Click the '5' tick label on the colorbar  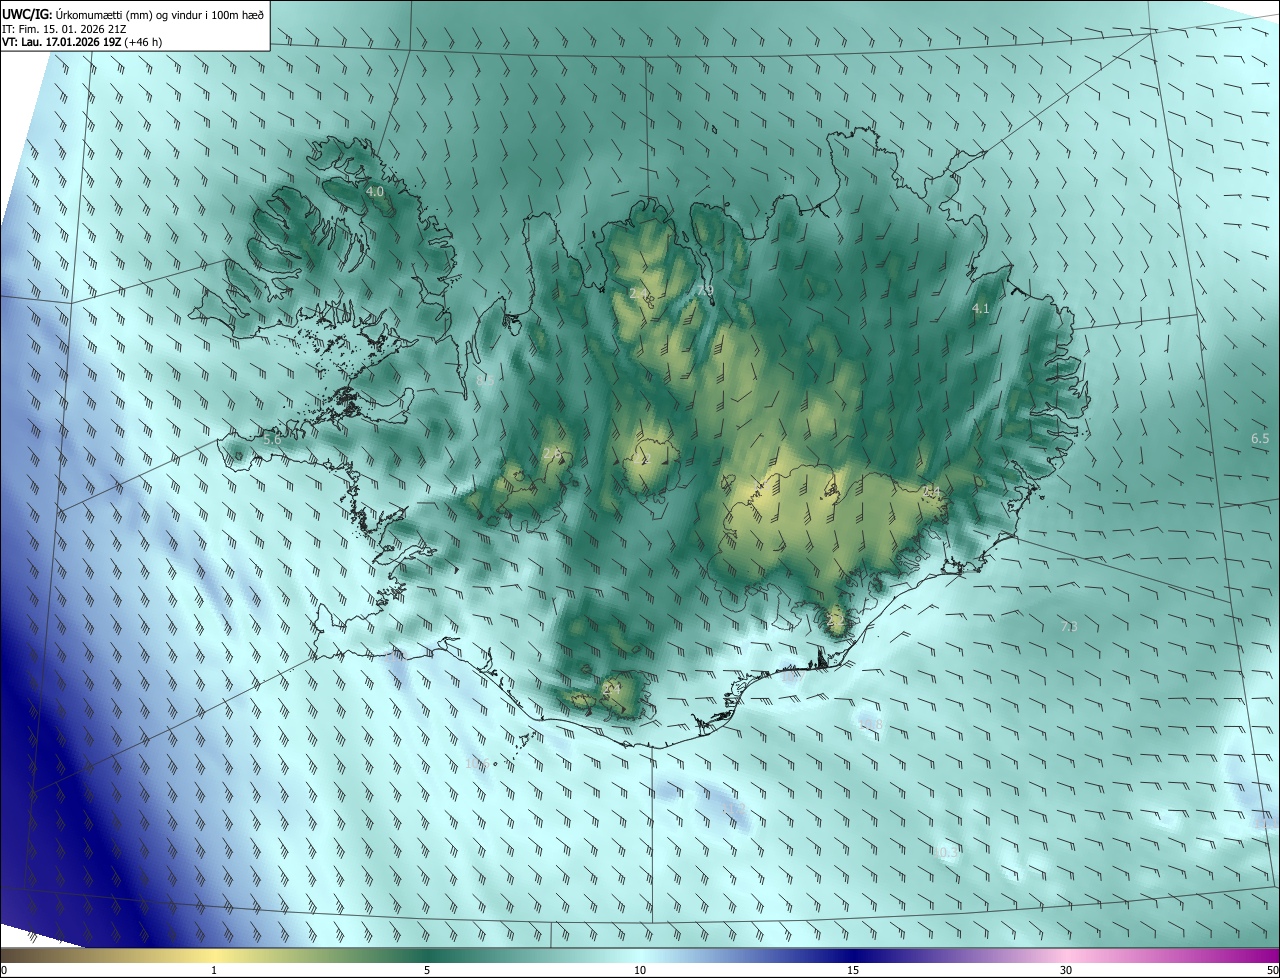click(x=427, y=971)
